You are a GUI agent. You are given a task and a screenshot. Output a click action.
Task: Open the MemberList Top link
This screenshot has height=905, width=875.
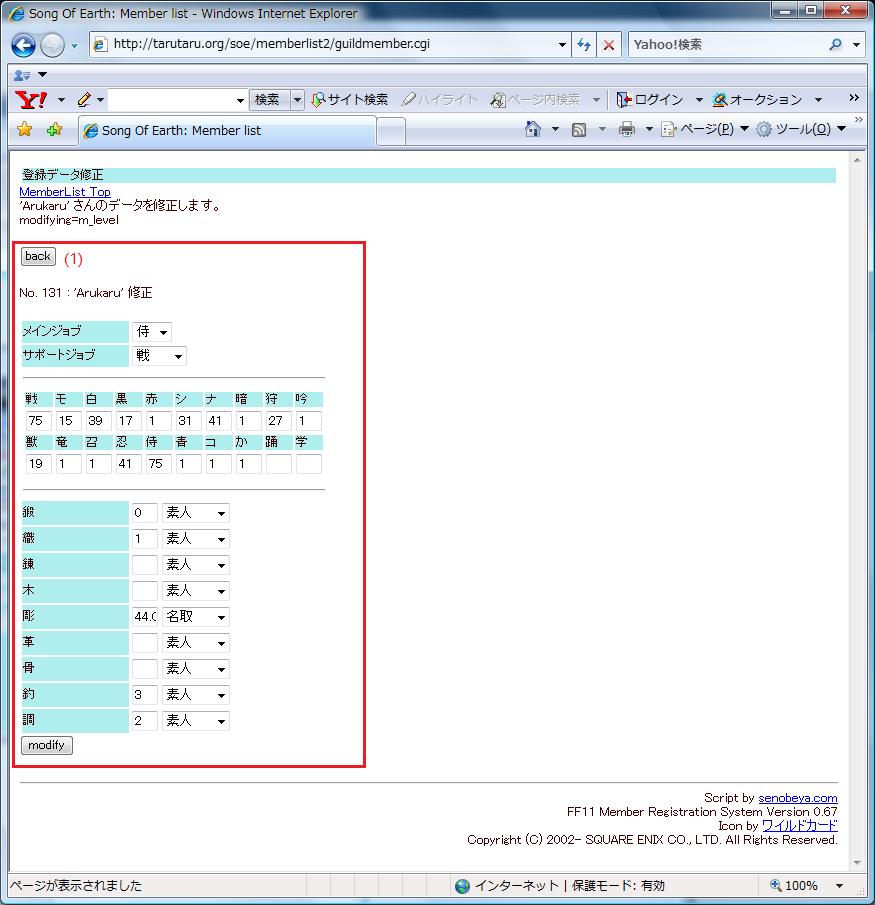(65, 192)
